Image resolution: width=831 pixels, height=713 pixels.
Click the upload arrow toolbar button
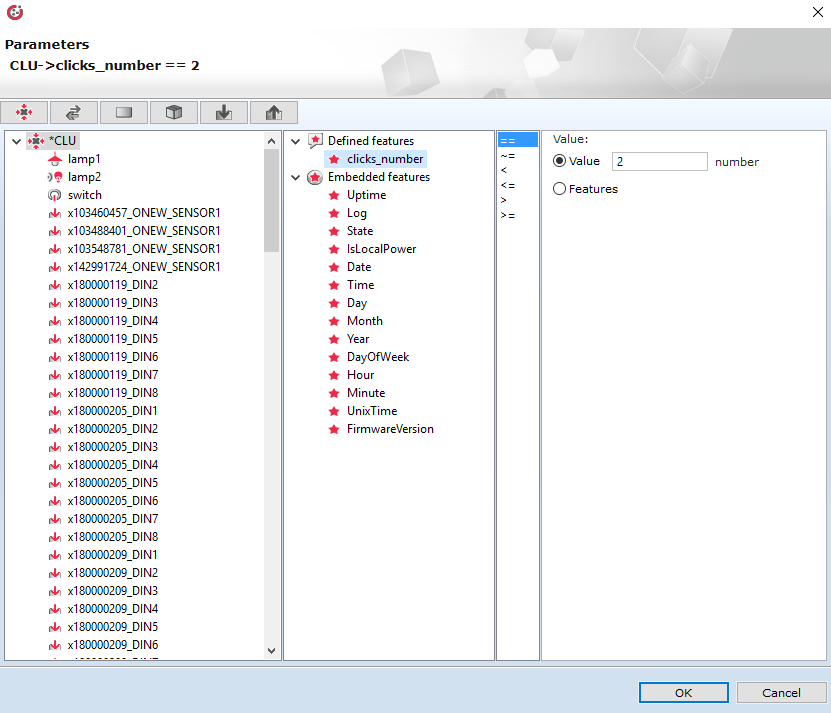[x=273, y=112]
